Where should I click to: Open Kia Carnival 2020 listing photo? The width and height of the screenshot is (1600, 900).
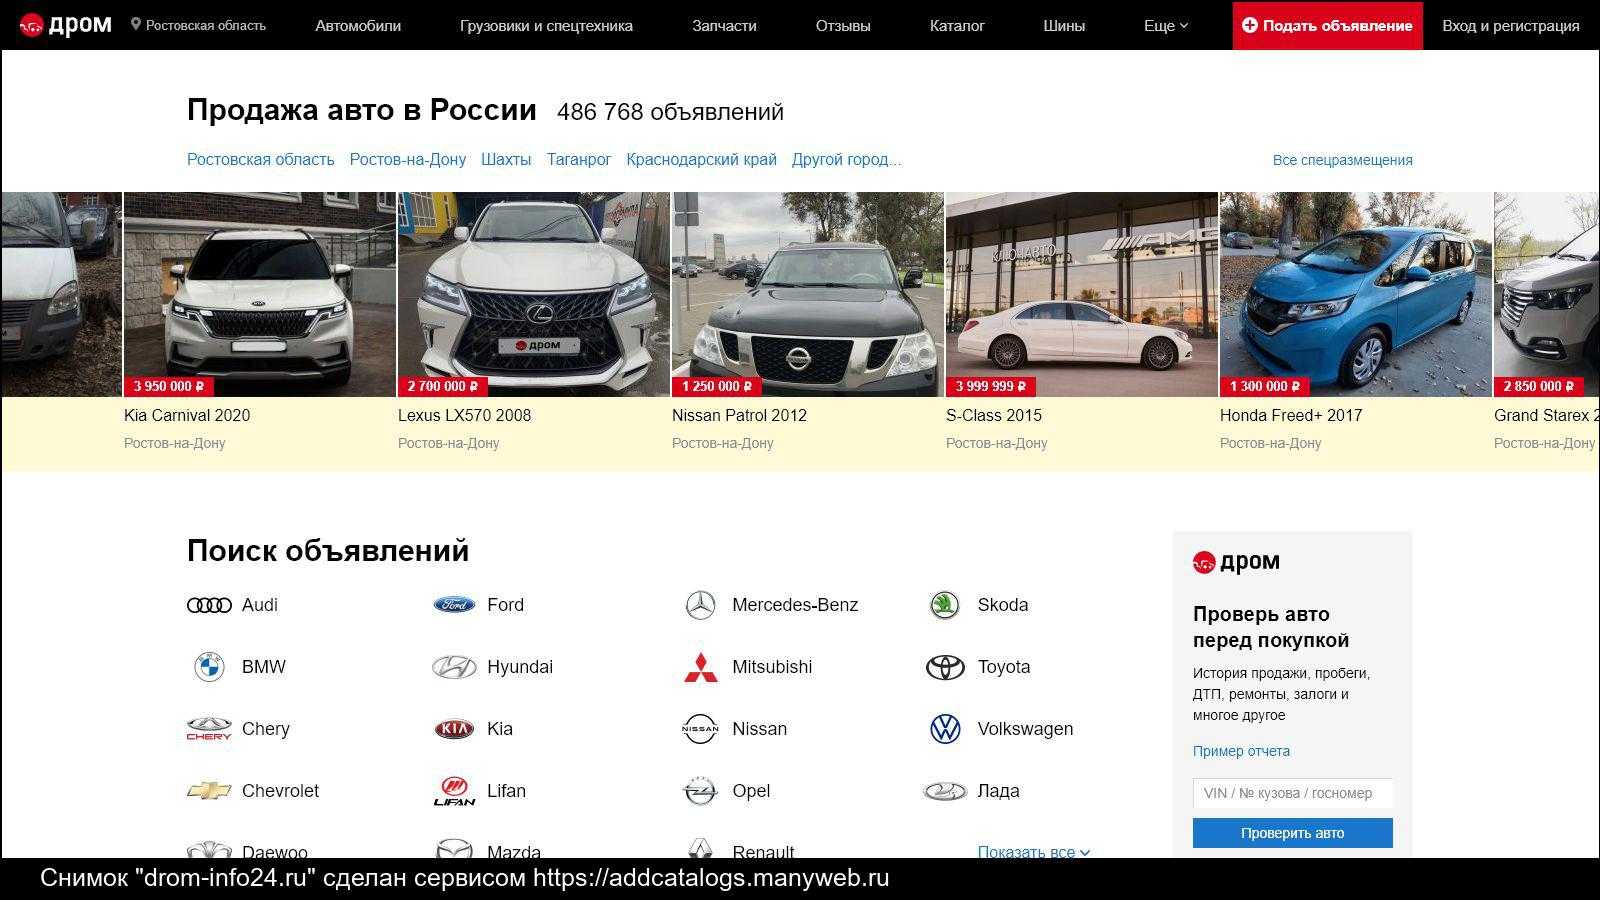[260, 295]
